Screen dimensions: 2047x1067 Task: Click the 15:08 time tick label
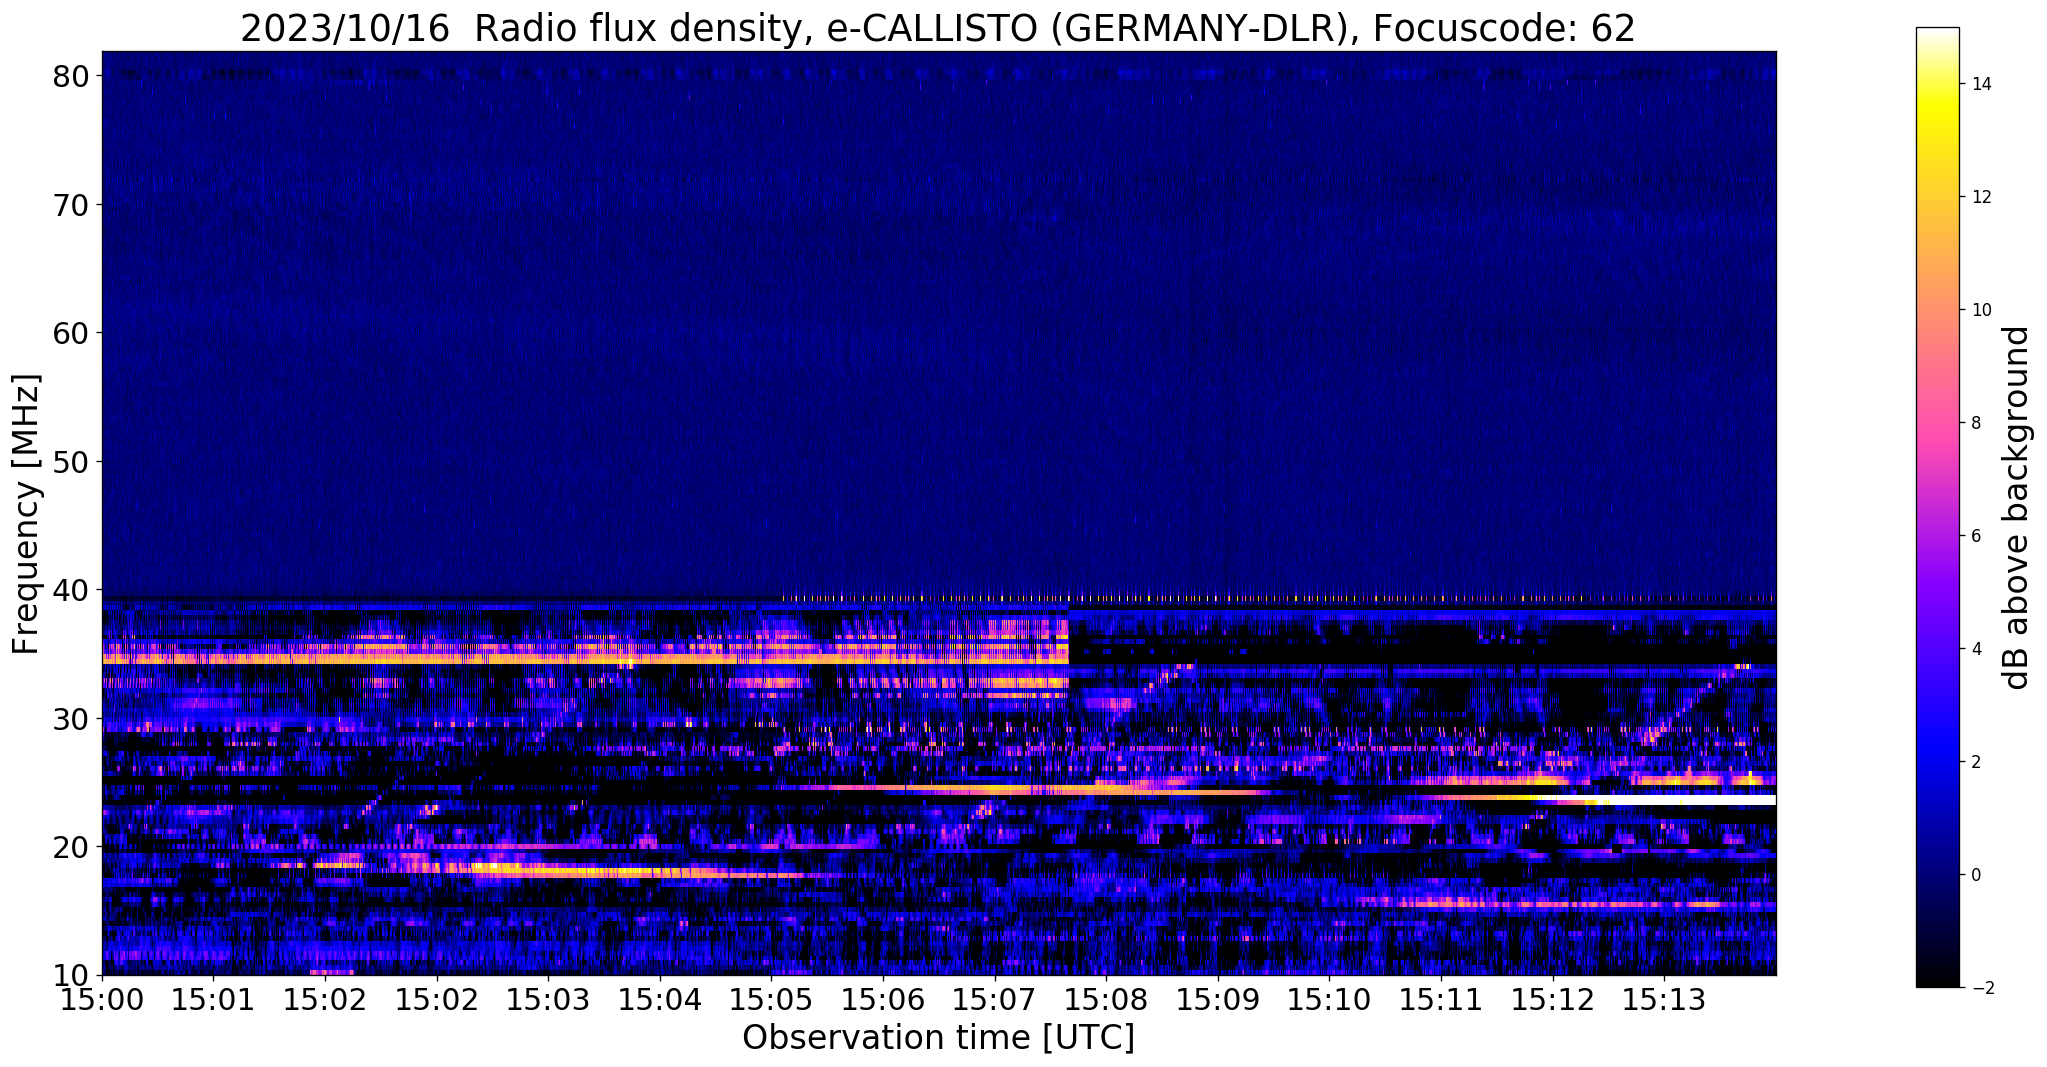pos(1107,1000)
